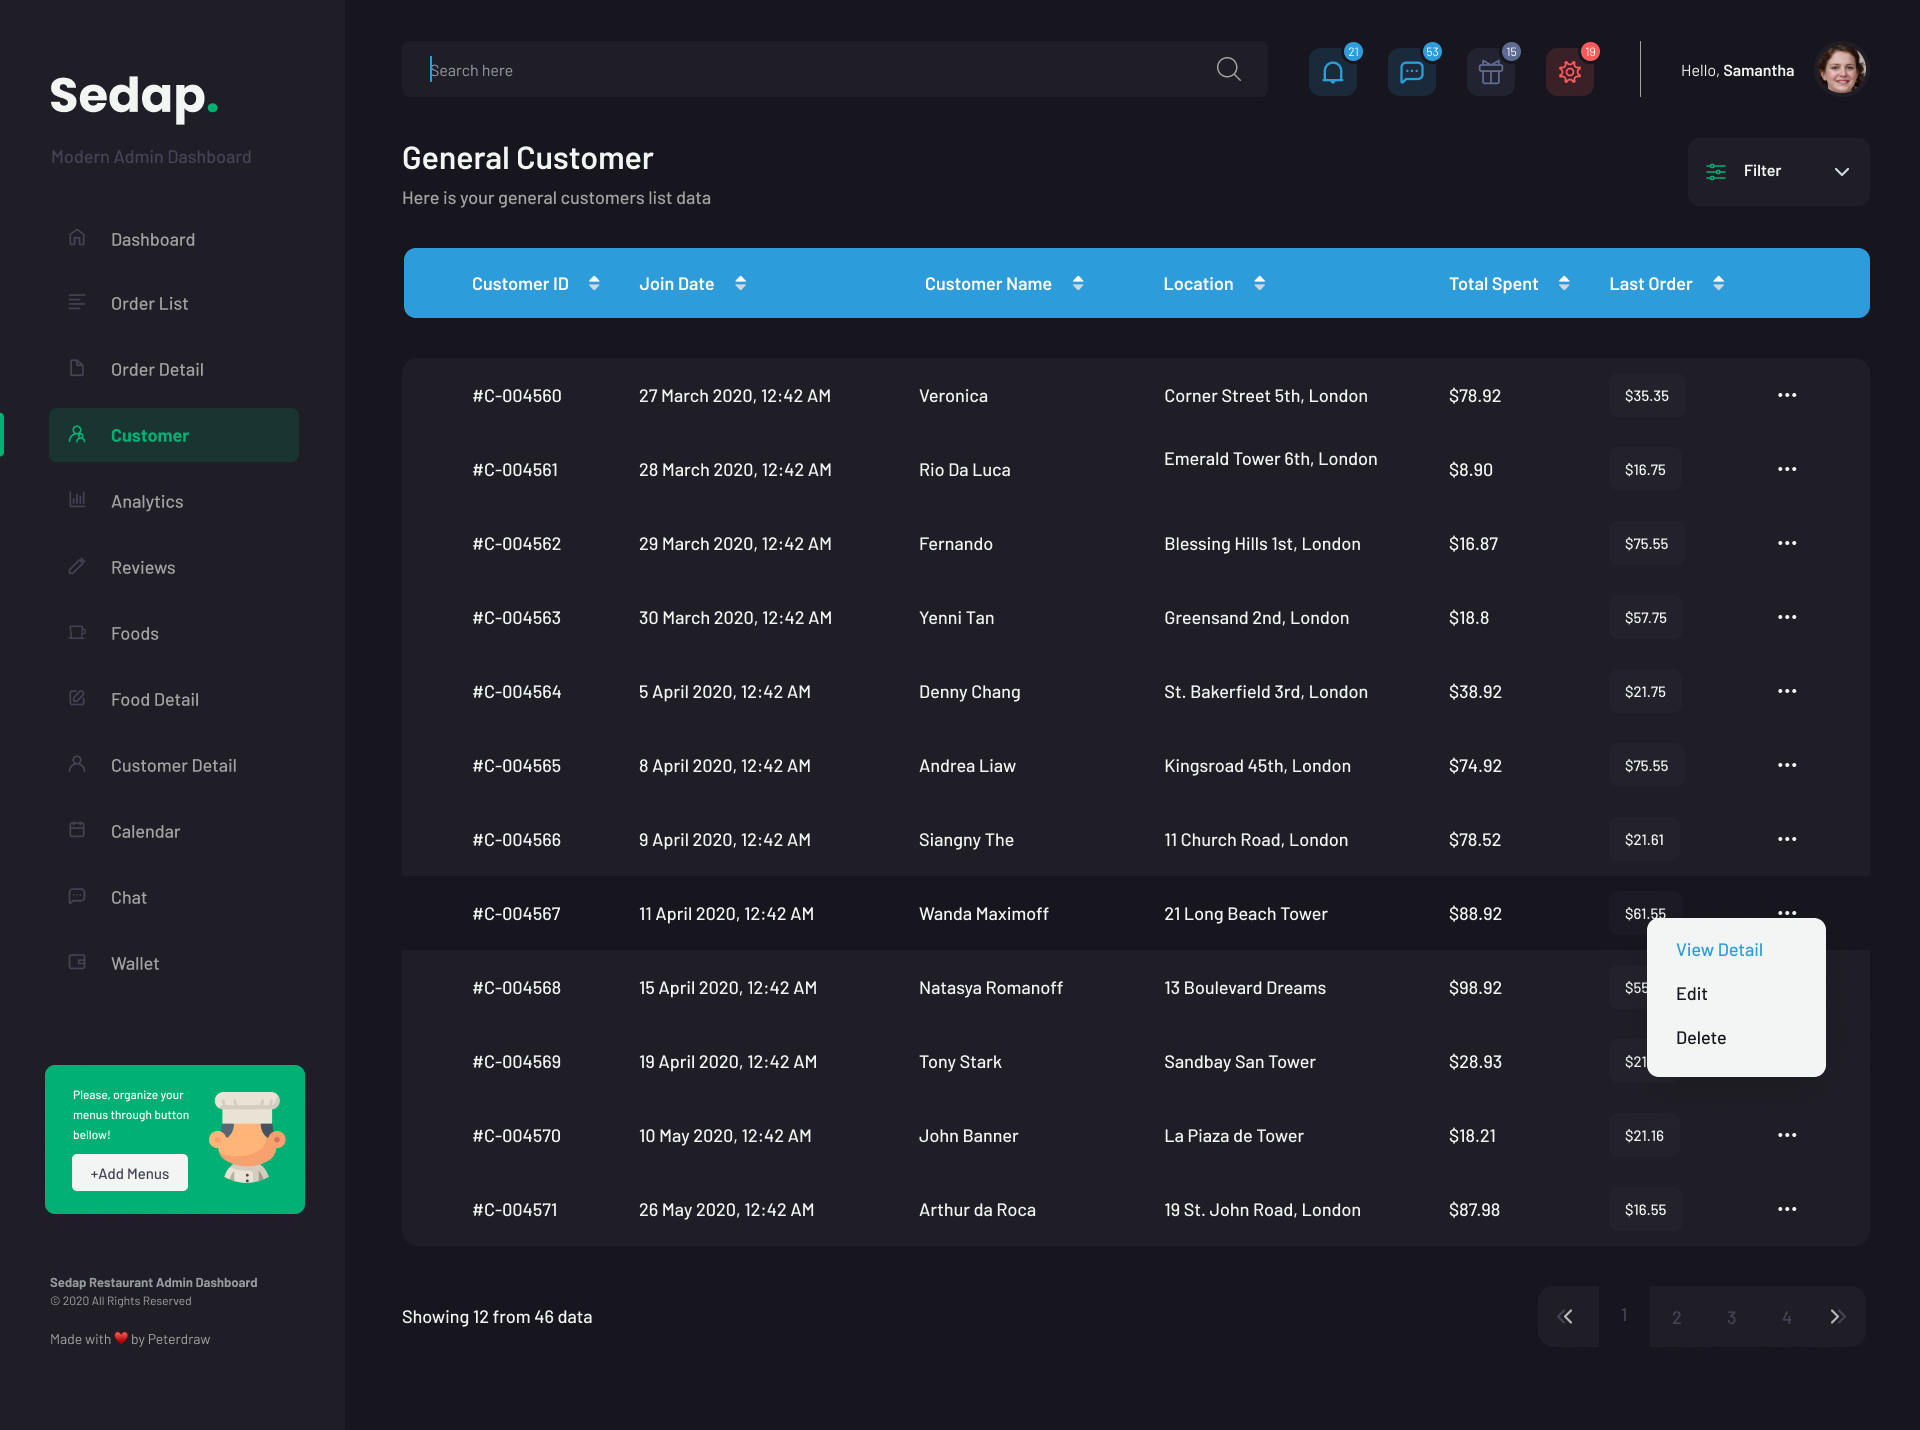Choose Delete from the context menu

1701,1038
